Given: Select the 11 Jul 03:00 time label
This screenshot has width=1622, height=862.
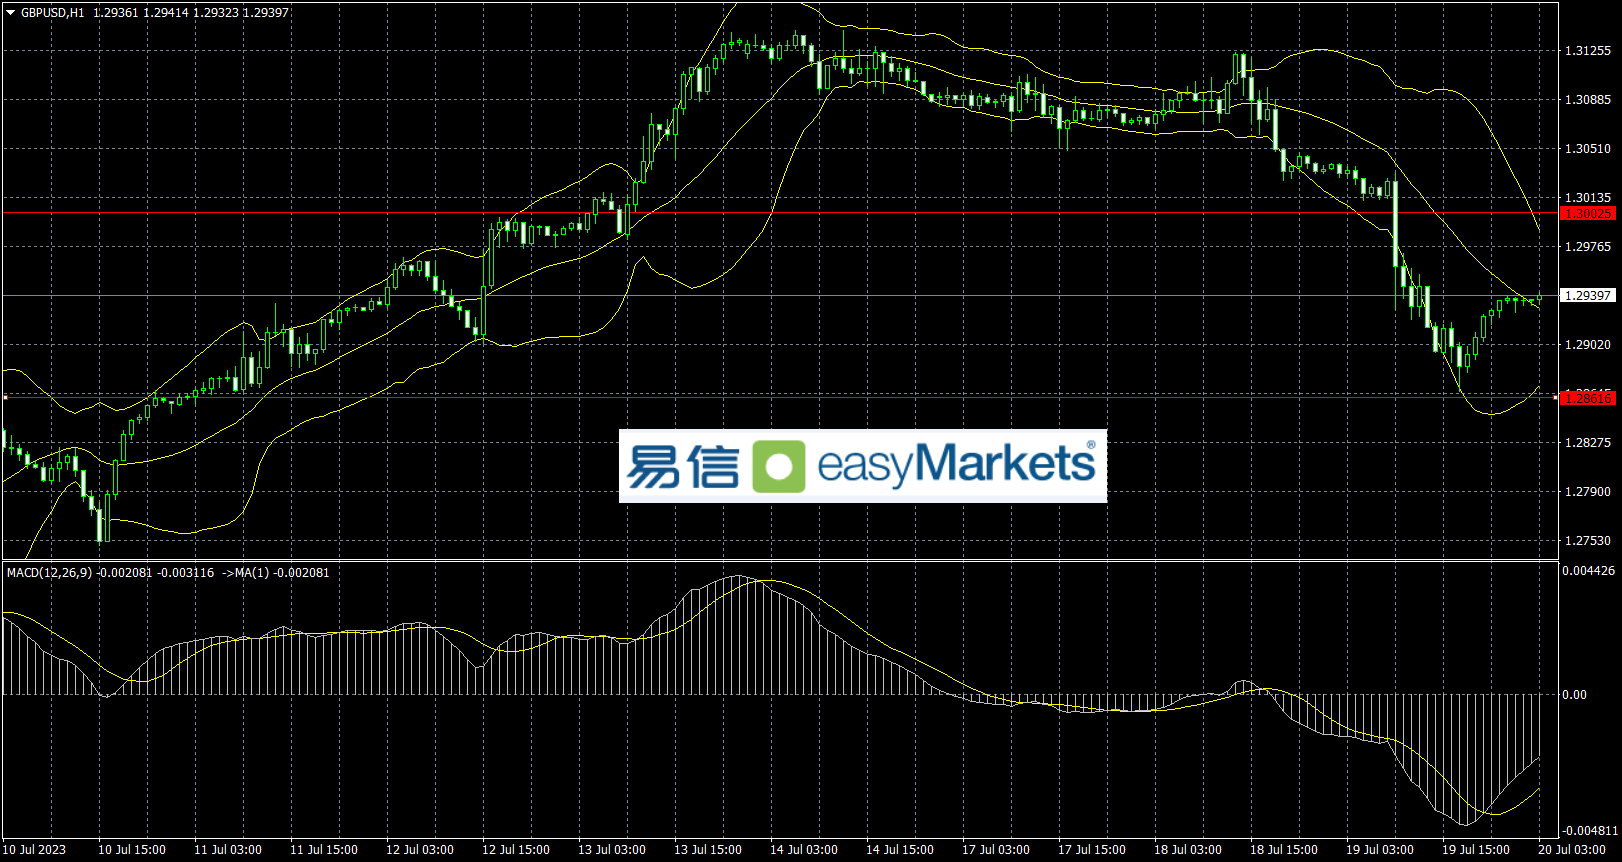Looking at the screenshot, I should point(228,850).
